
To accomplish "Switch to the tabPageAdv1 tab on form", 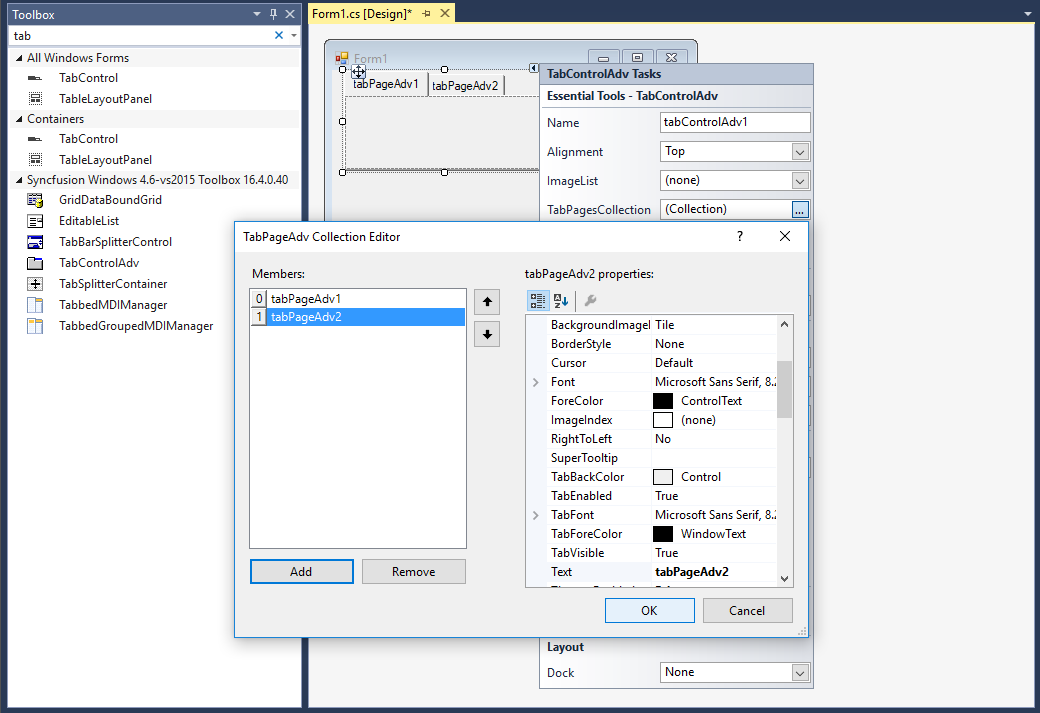I will click(x=385, y=84).
